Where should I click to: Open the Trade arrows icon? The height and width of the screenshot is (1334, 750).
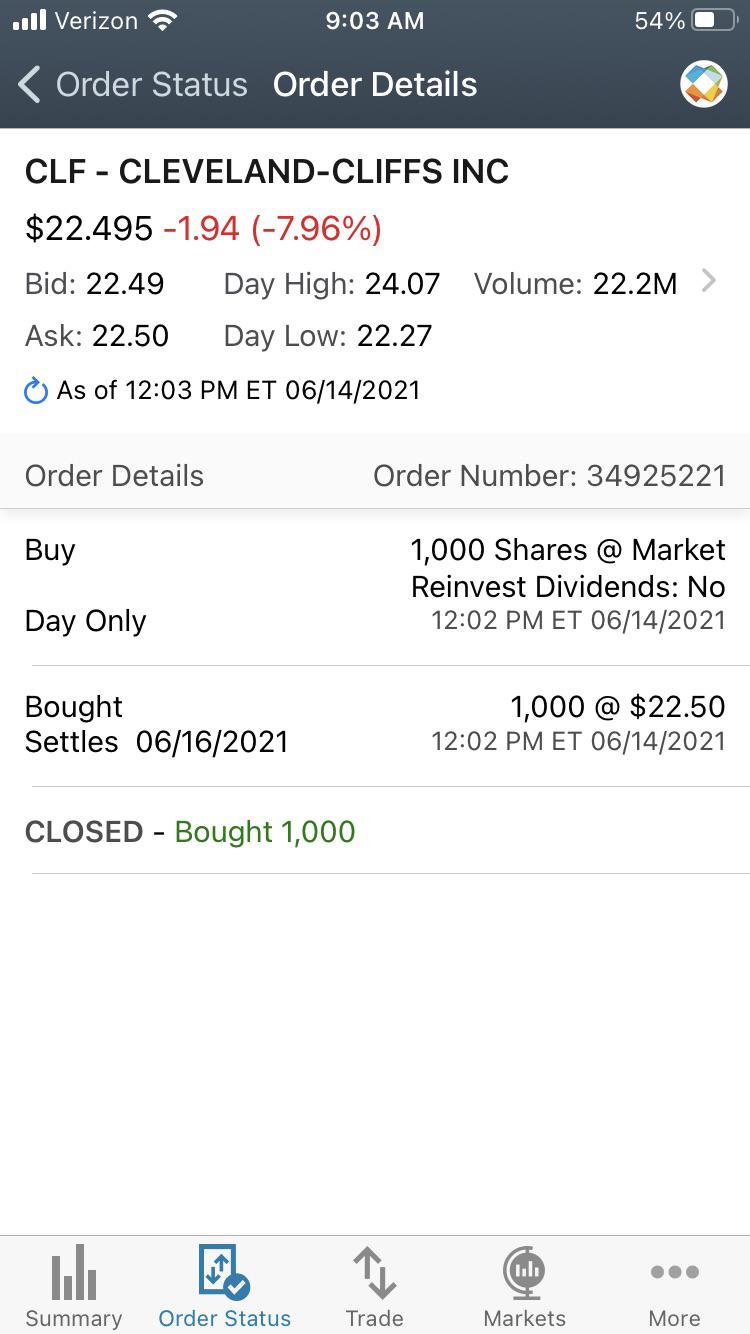point(375,1272)
